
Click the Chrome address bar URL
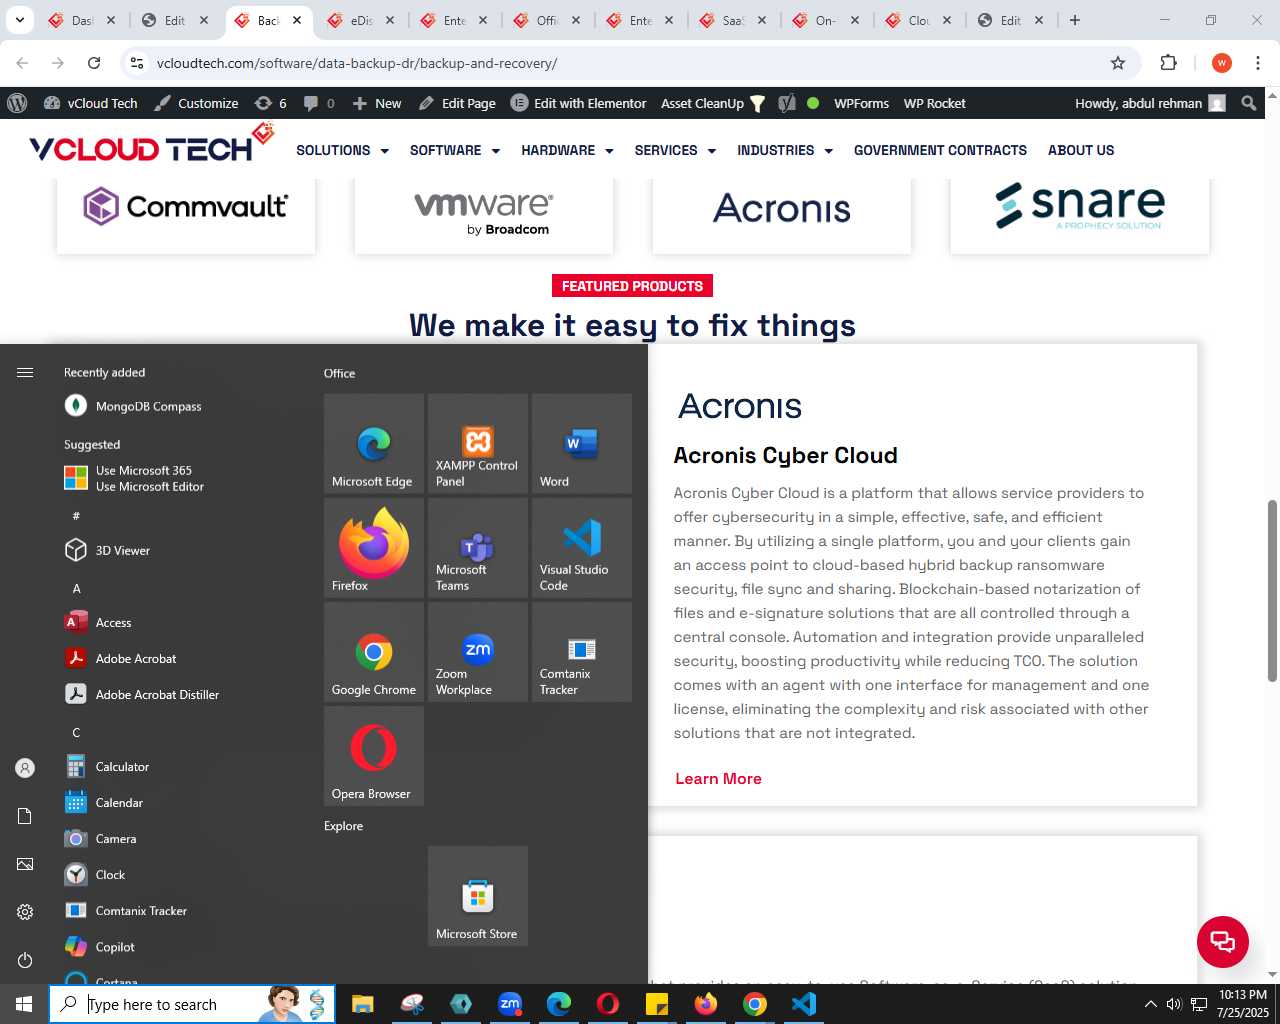(357, 63)
